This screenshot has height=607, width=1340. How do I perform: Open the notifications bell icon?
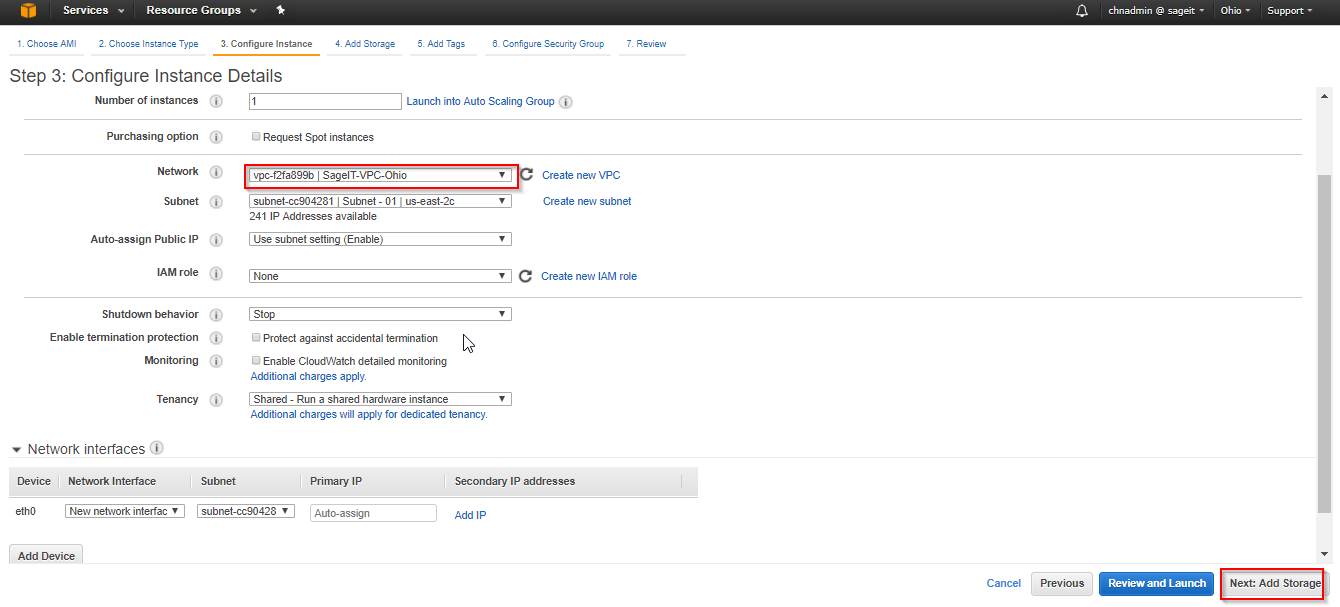pos(1081,11)
